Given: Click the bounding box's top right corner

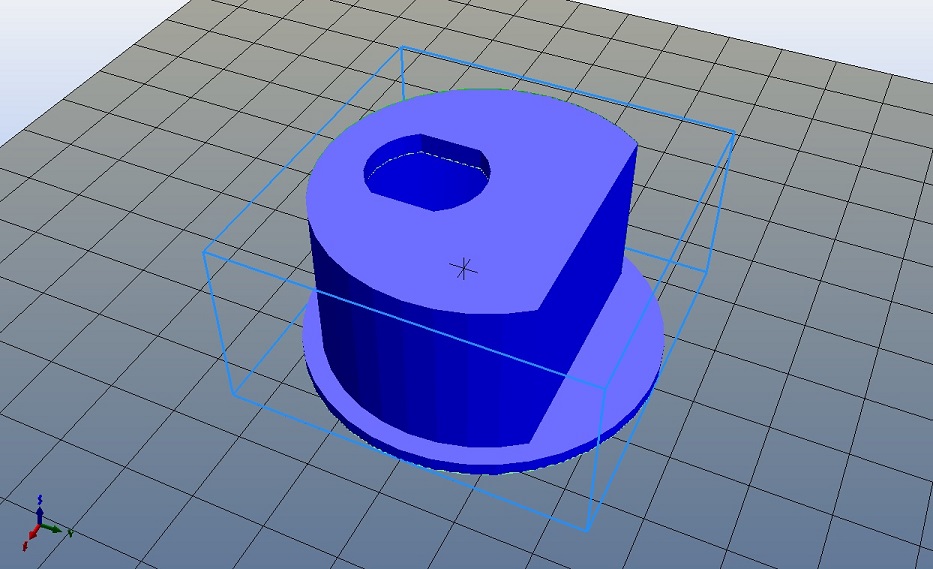Looking at the screenshot, I should coord(735,131).
